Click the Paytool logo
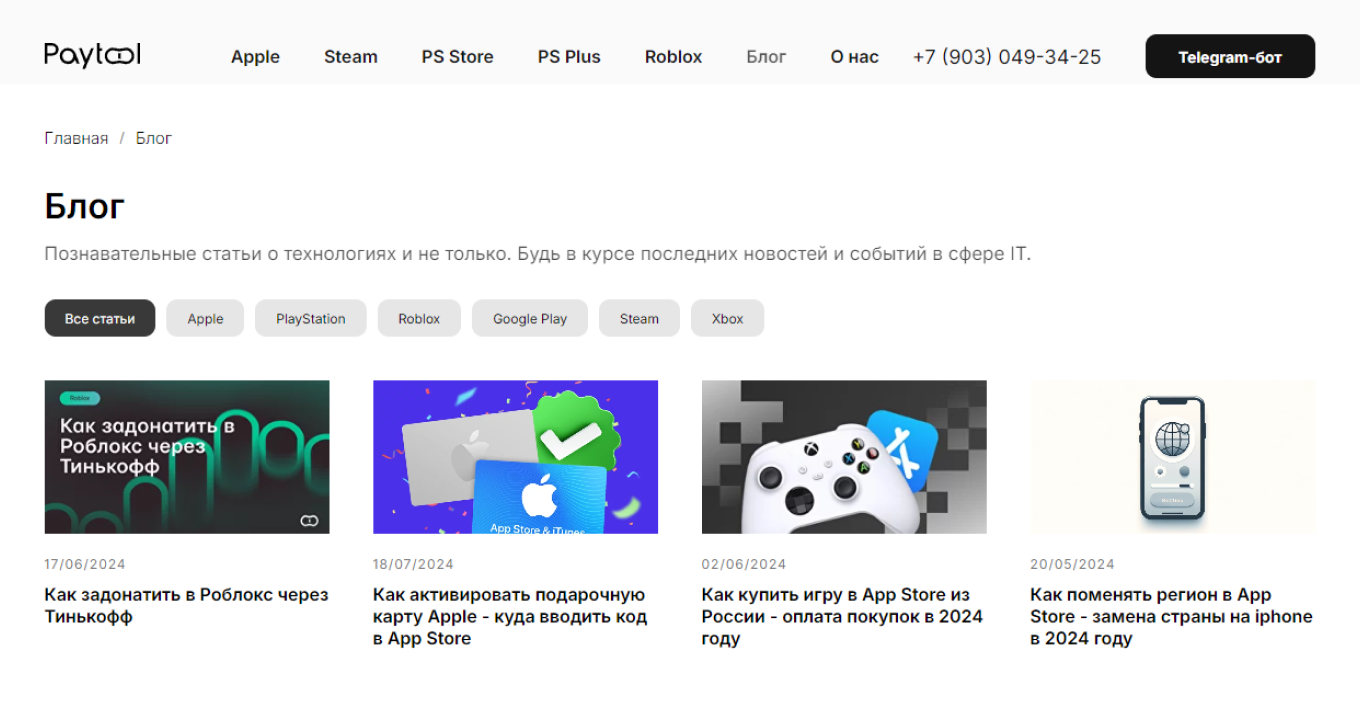Screen dimensions: 1360x713 pos(92,56)
